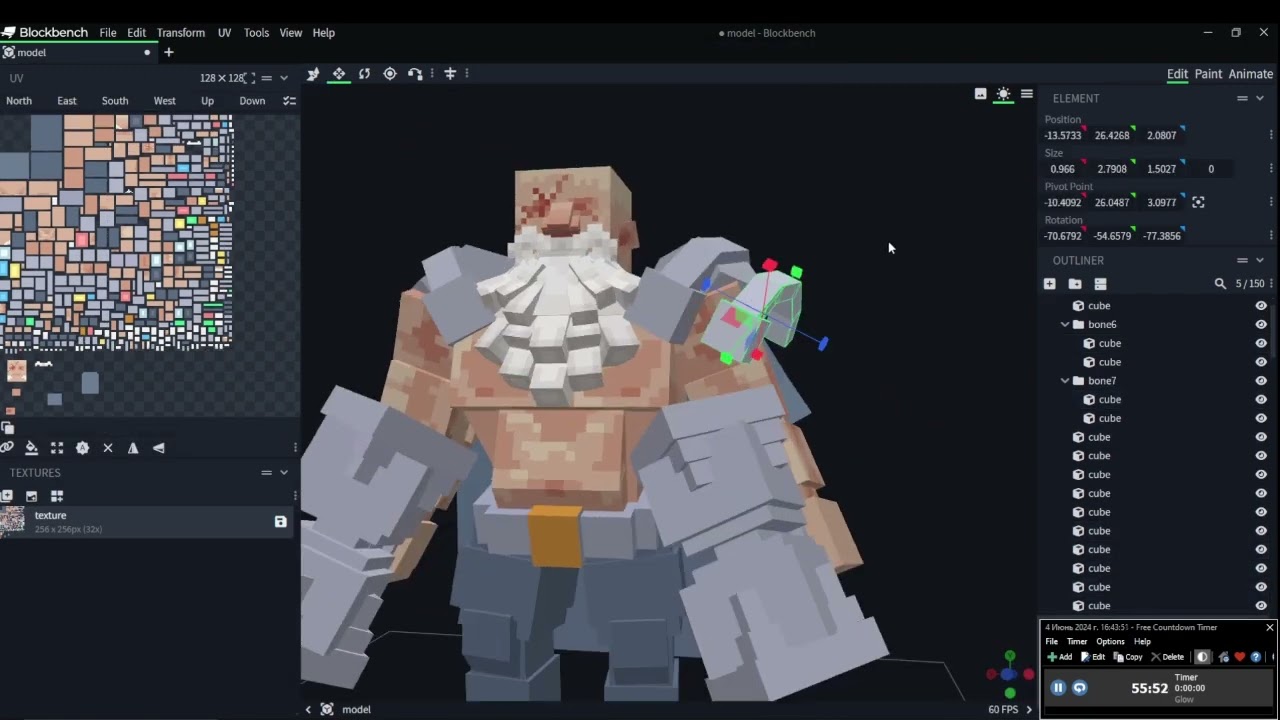
Task: Click the viewport hamburger menu icon
Action: [1027, 94]
